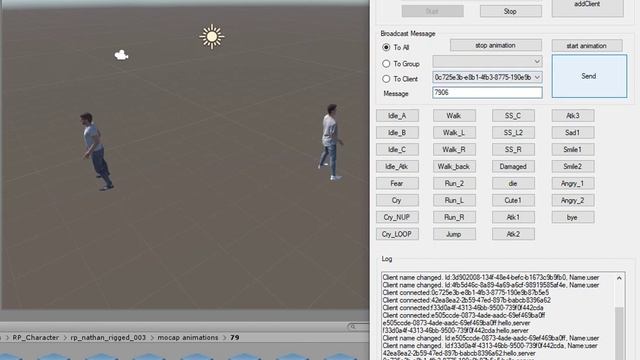Viewport: 640px width, 360px height.
Task: Click the Run_R button
Action: 454,218
